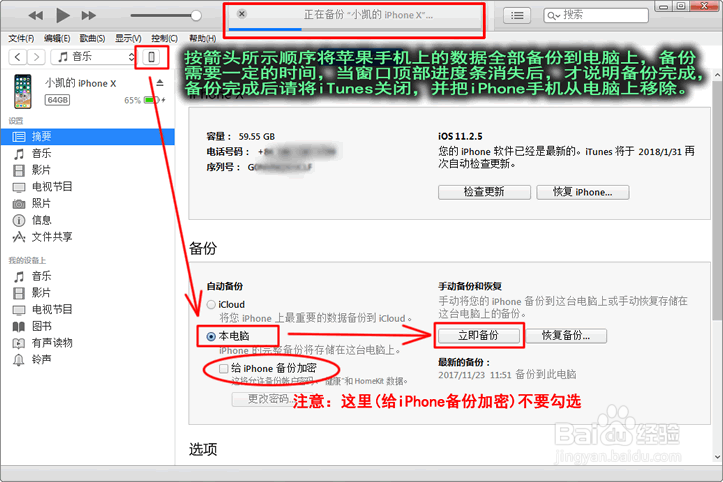This screenshot has height=482, width=723.
Task: Open the 控制(C) menu
Action: point(165,38)
